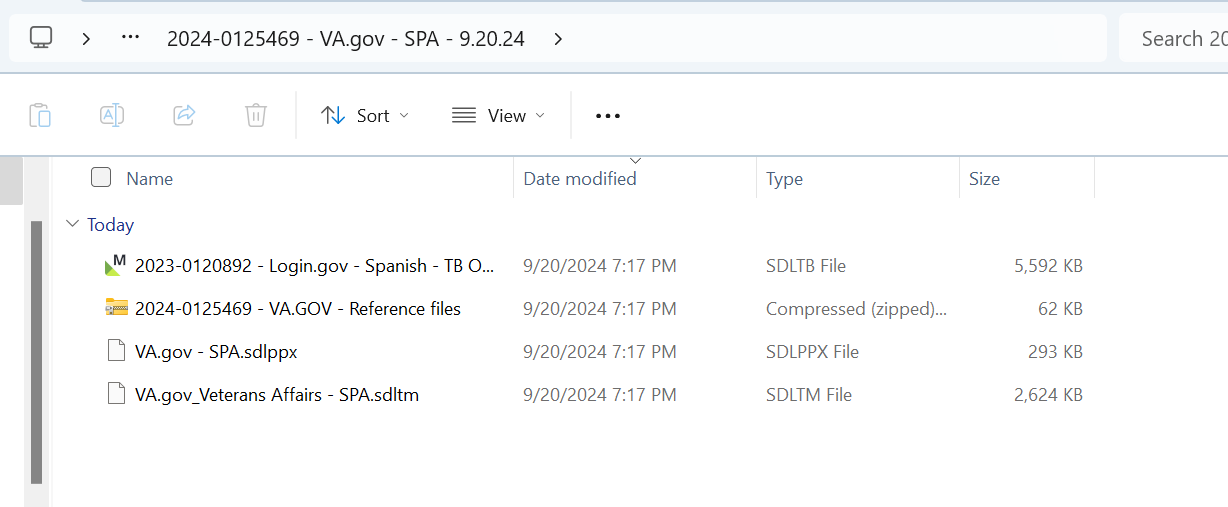1228x507 pixels.
Task: Click the Compressed (zipped) type cell
Action: click(856, 309)
